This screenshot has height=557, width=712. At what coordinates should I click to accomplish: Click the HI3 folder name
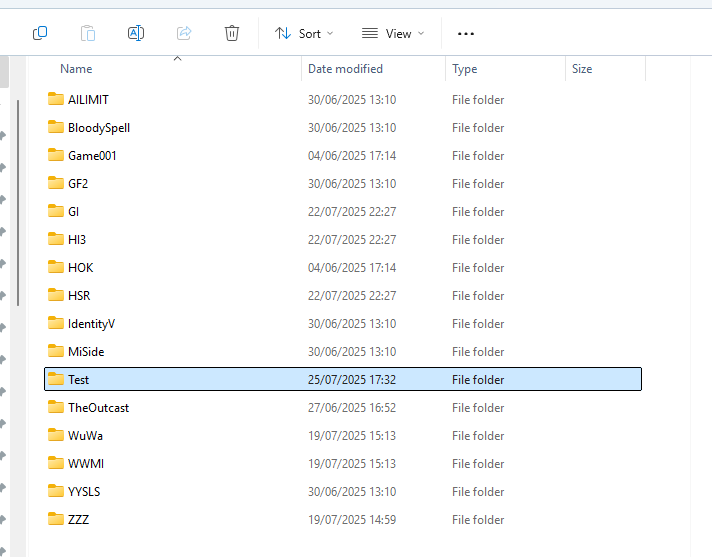[77, 240]
